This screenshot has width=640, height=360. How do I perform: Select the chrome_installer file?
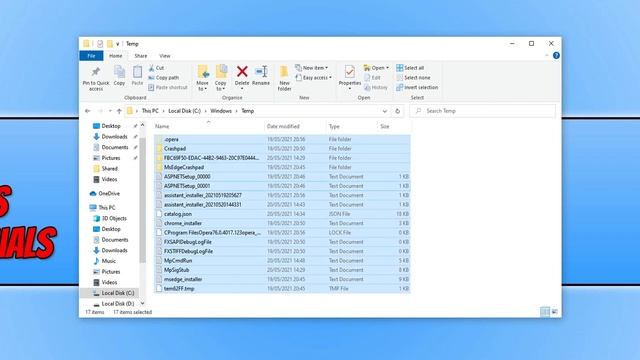[x=282, y=223]
